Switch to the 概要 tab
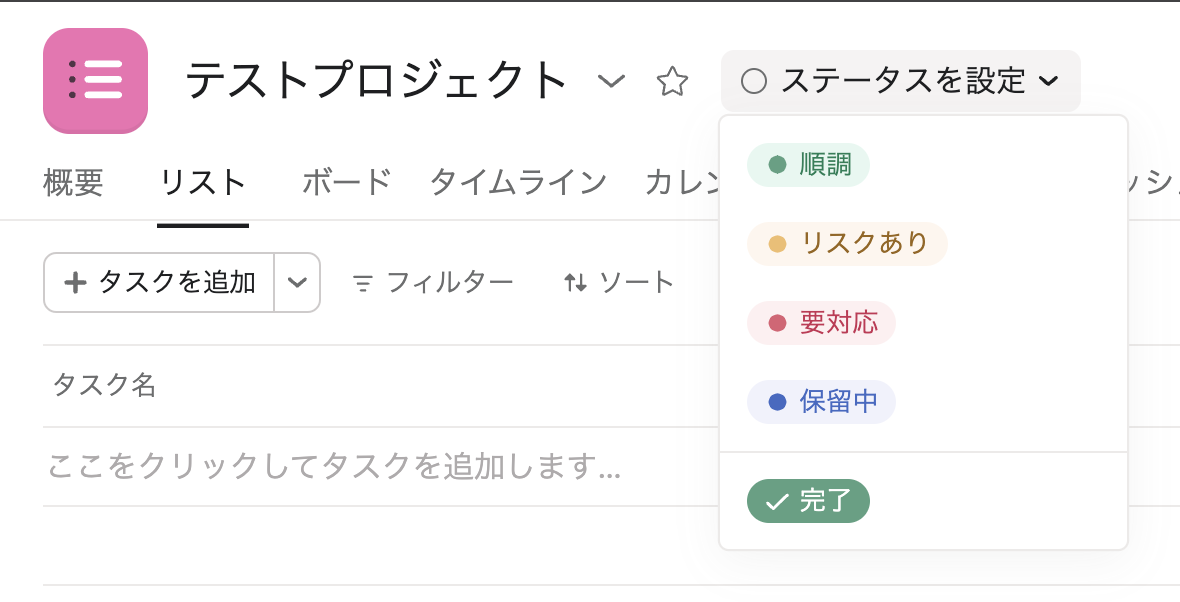The height and width of the screenshot is (602, 1180). 74,183
